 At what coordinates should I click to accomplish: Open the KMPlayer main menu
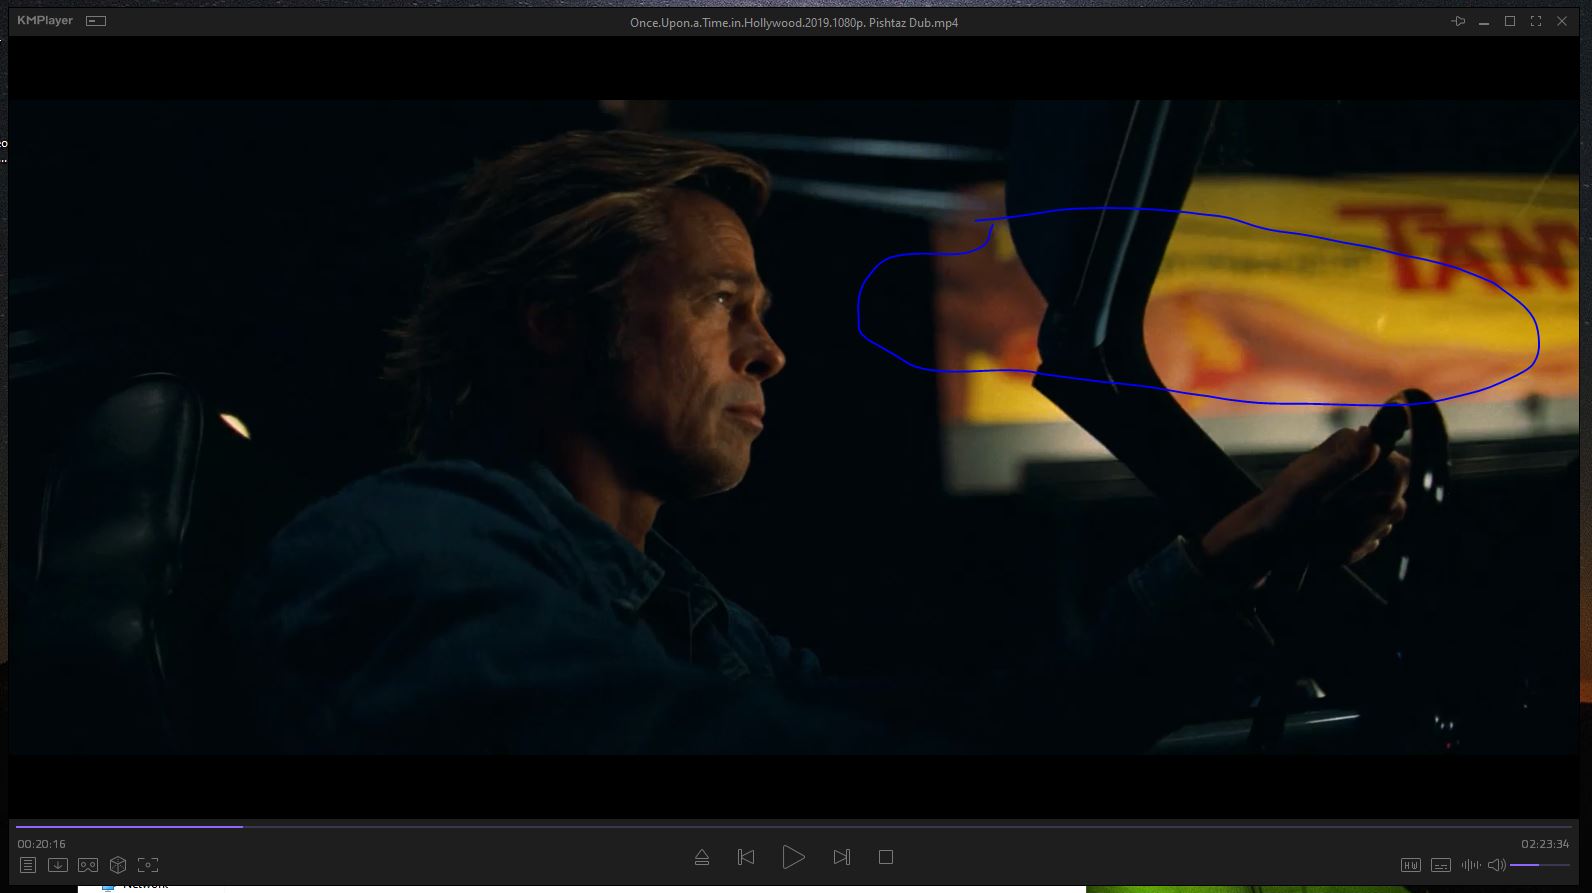(x=45, y=21)
